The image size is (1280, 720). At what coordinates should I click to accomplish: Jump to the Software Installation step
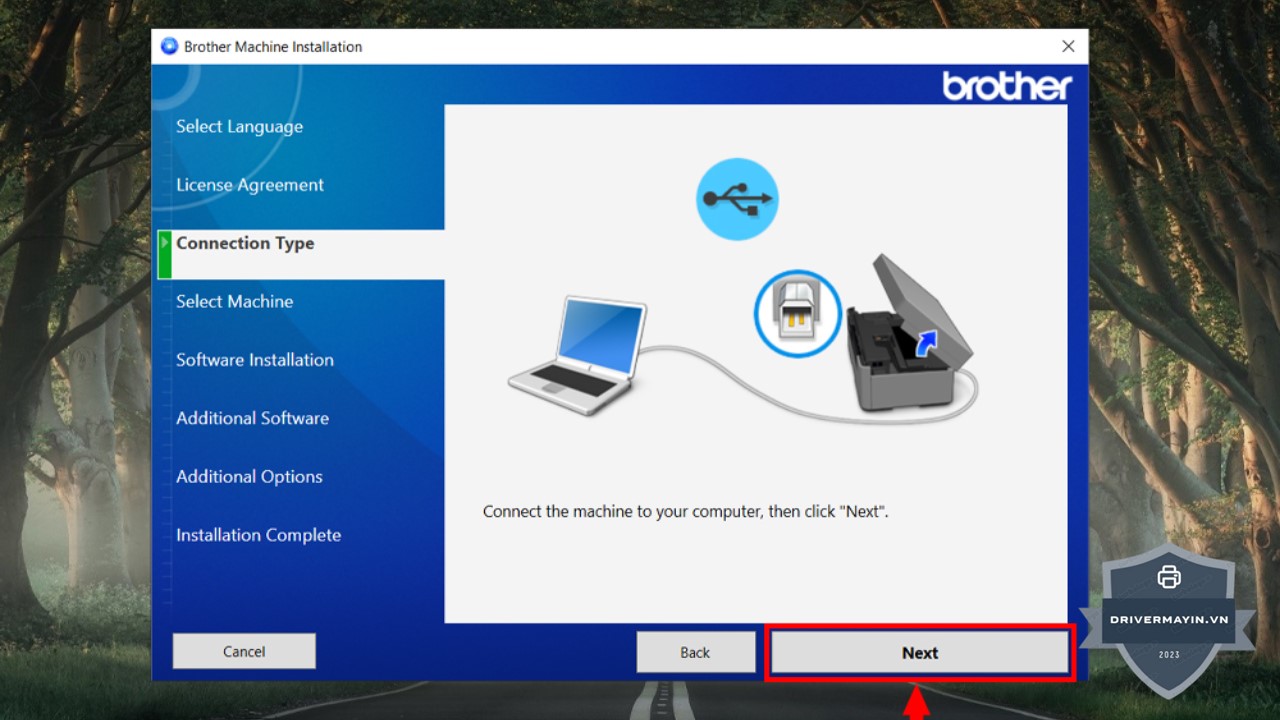[255, 360]
